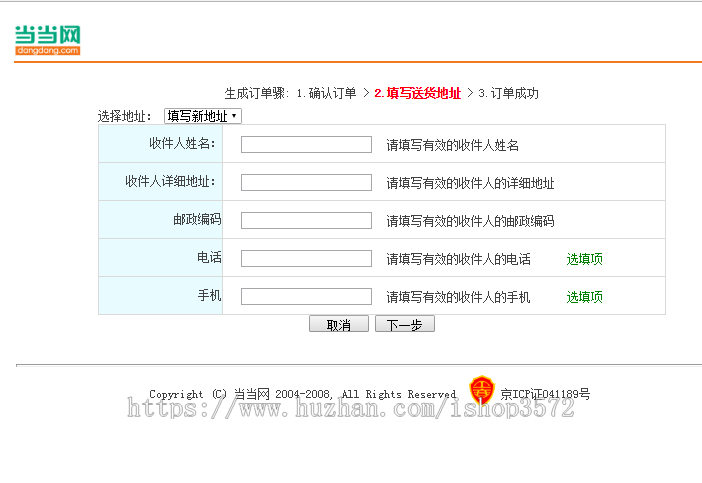Click the 下一步 button
702x483 pixels.
(405, 324)
